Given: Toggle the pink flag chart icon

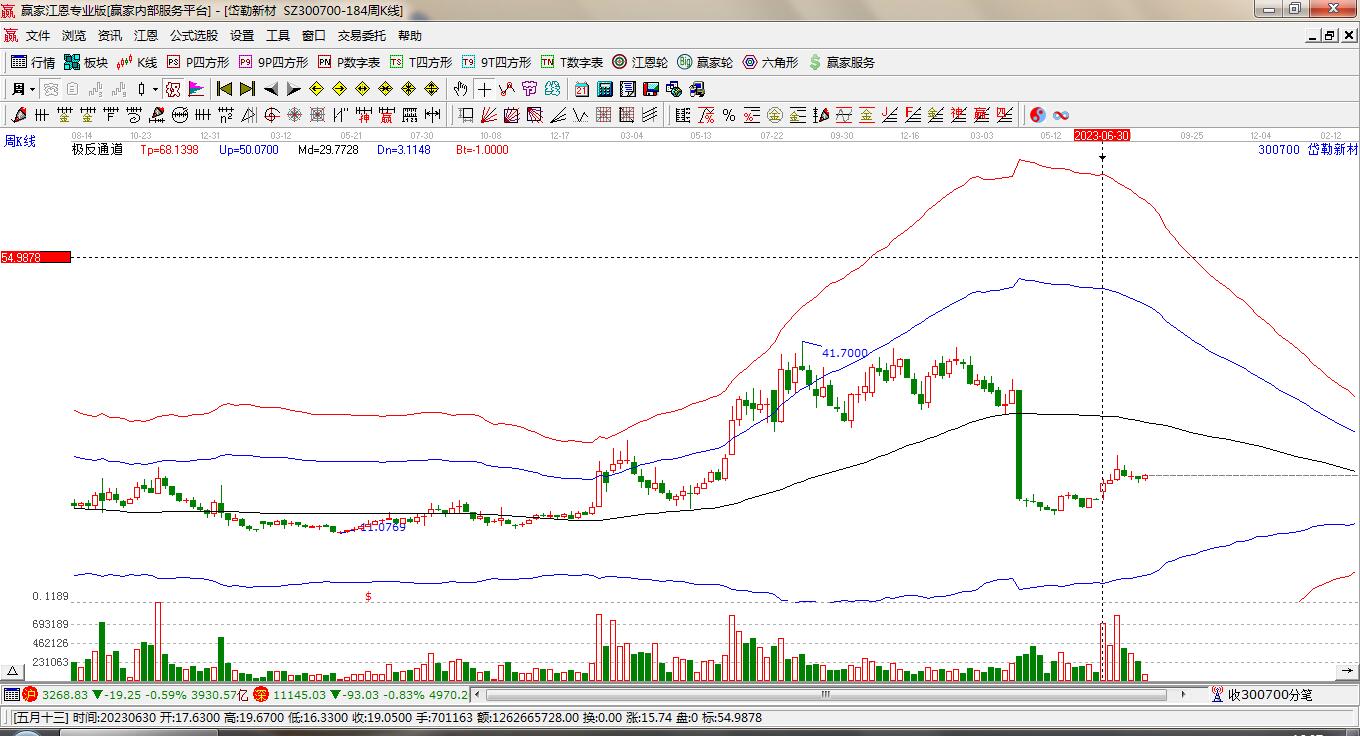Looking at the screenshot, I should coord(196,89).
